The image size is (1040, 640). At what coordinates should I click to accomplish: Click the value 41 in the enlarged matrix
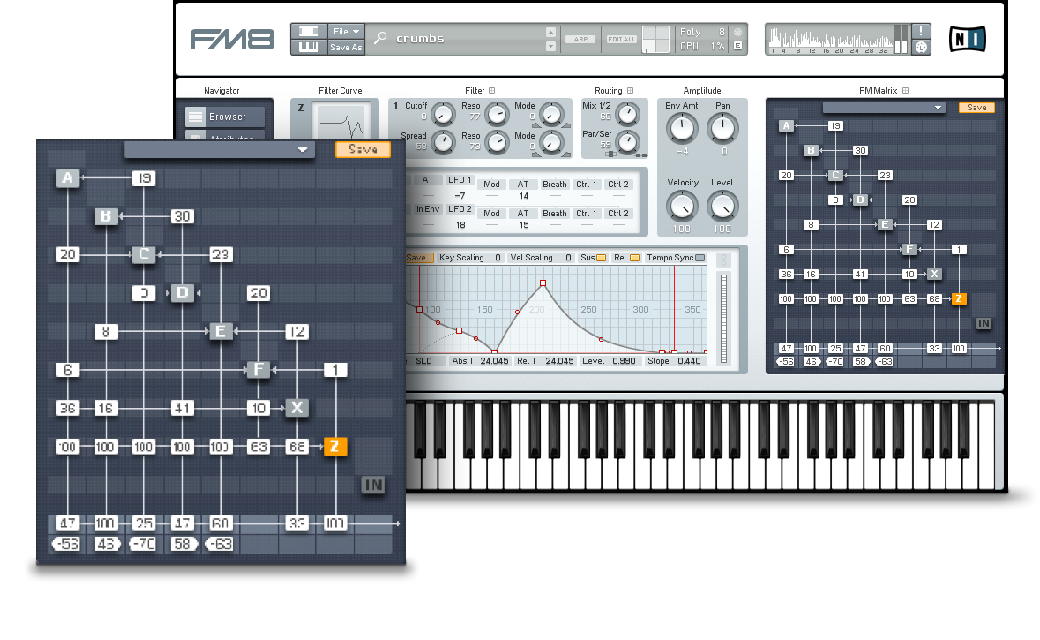[x=182, y=408]
